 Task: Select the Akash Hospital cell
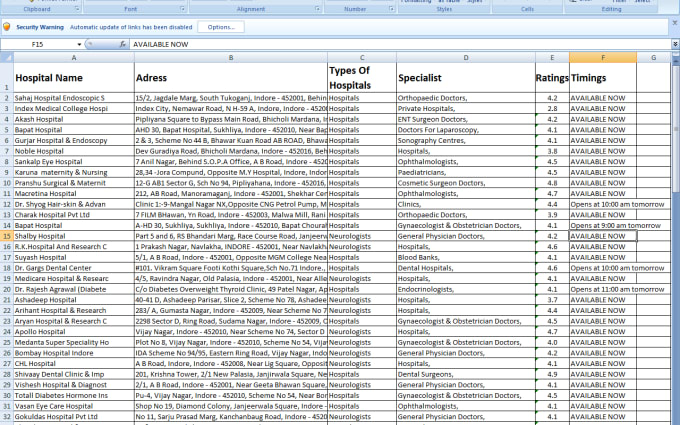[74, 119]
